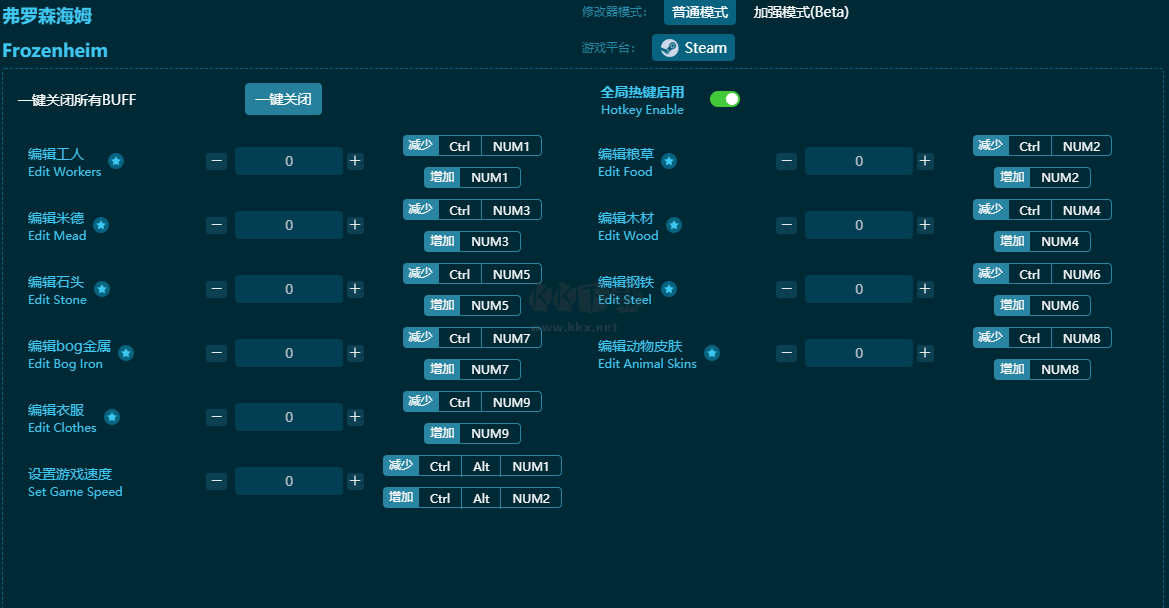Increase Edit Mead value with plus

pyautogui.click(x=355, y=225)
